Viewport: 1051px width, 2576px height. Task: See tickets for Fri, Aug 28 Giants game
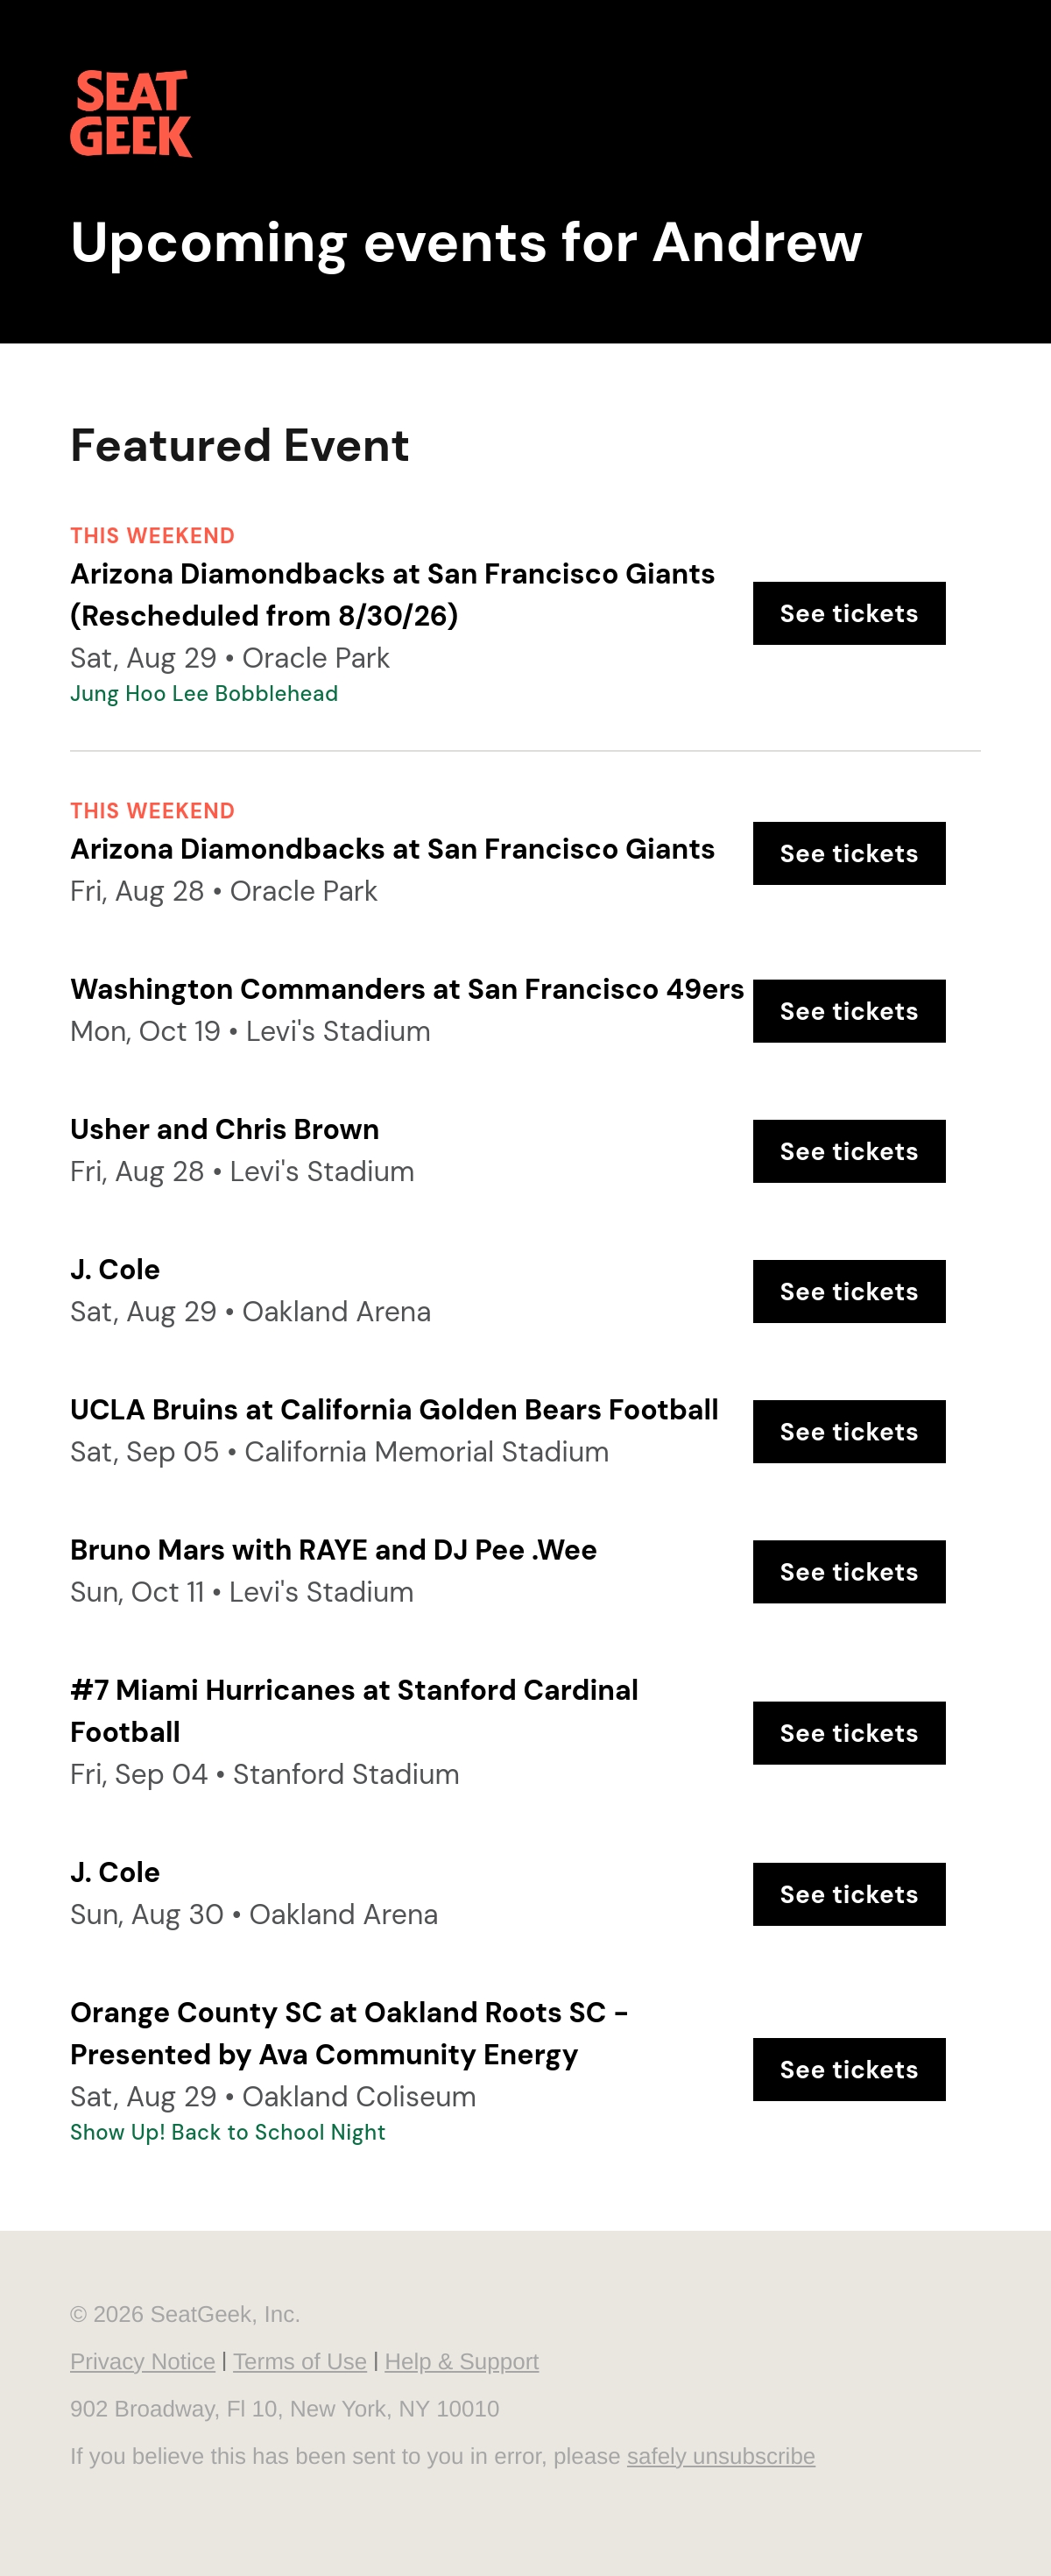click(x=849, y=853)
